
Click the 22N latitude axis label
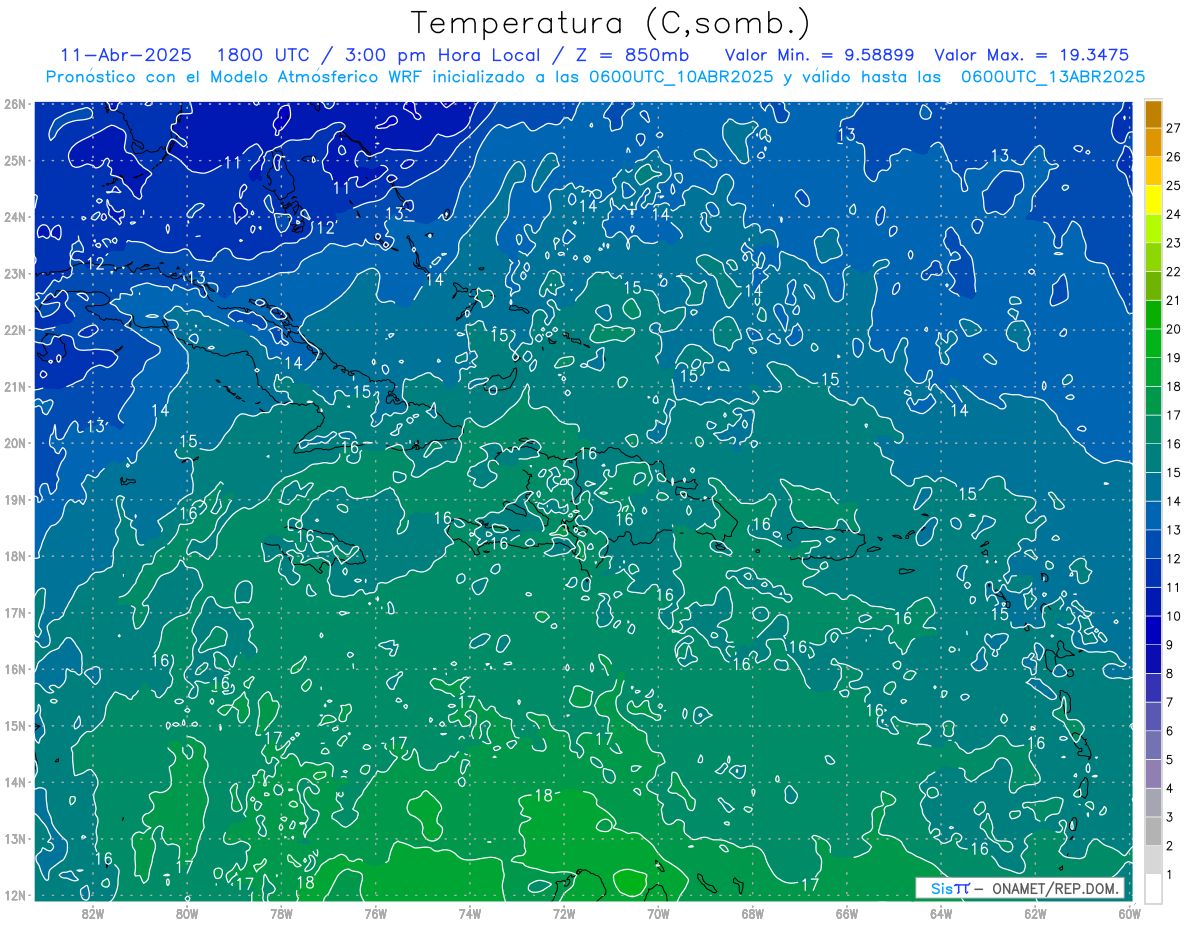tap(15, 330)
